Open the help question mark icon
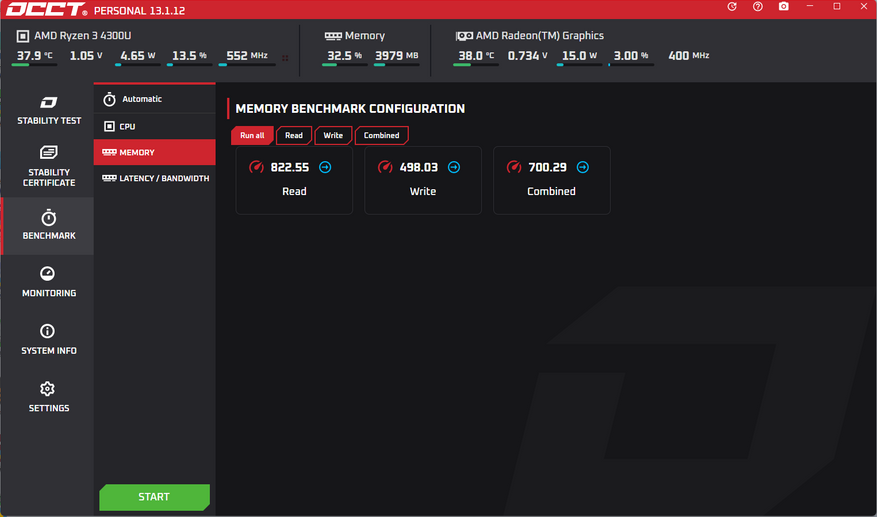The height and width of the screenshot is (517, 877). (758, 7)
